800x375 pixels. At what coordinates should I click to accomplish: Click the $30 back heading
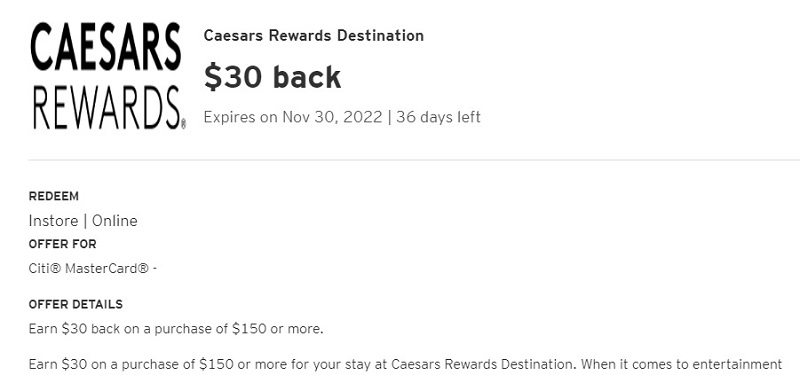click(272, 78)
